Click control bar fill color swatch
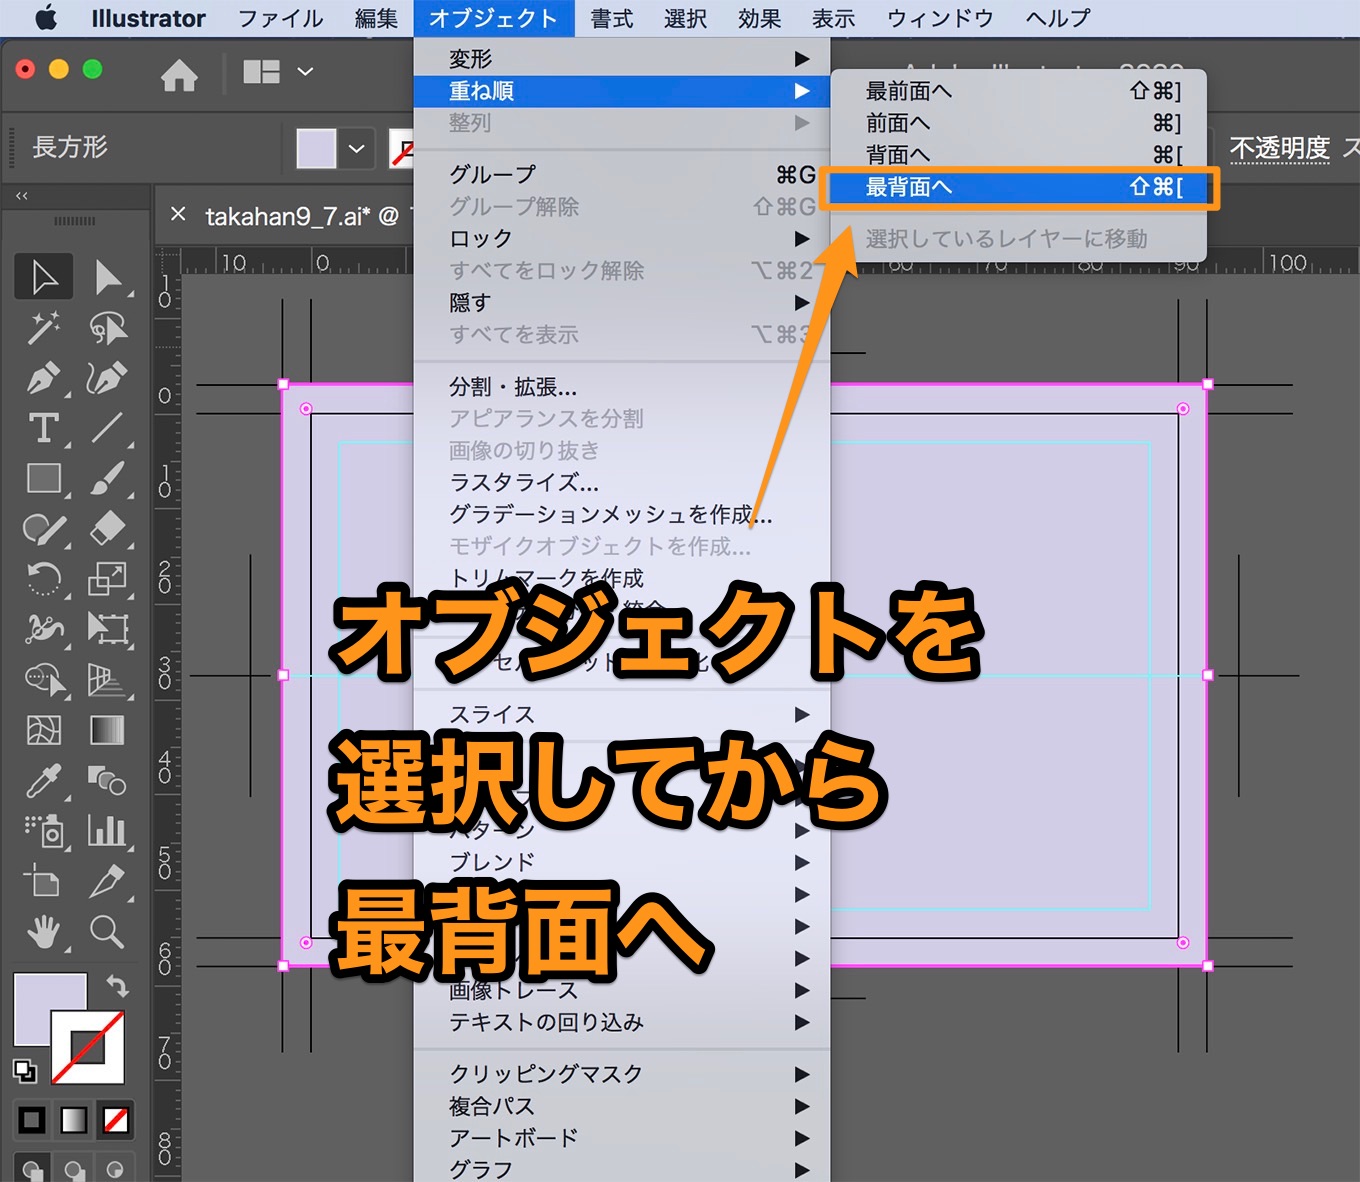 (316, 149)
